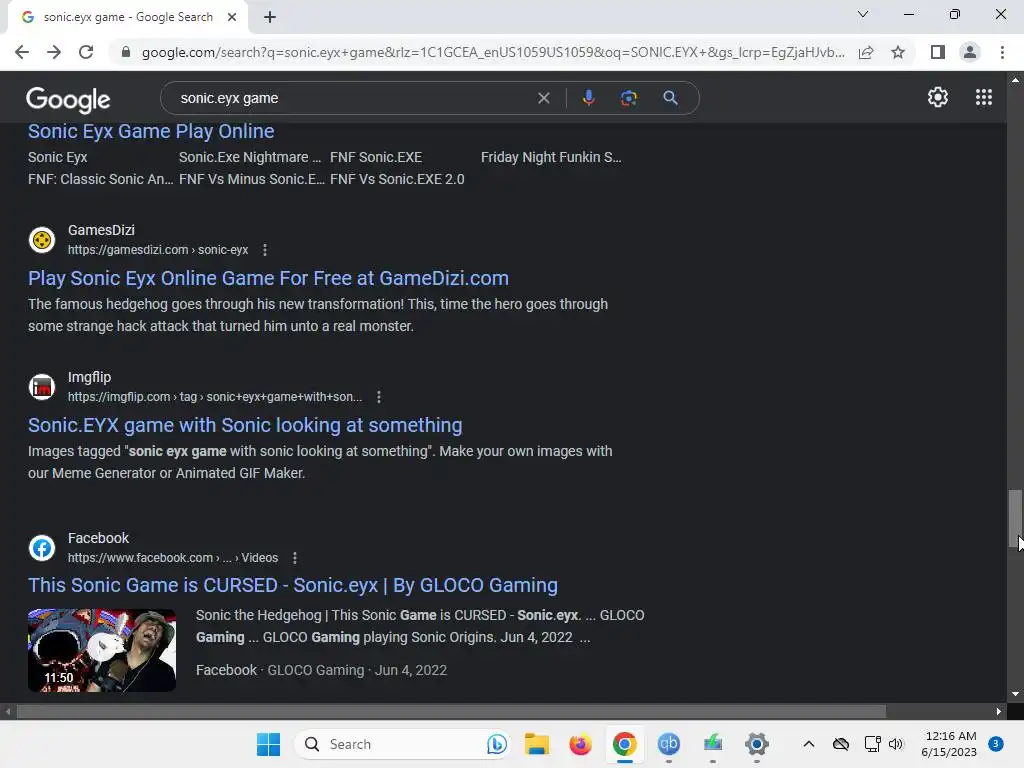This screenshot has width=1024, height=768.
Task: Select the sonic.eyx game browser tab
Action: pos(128,17)
